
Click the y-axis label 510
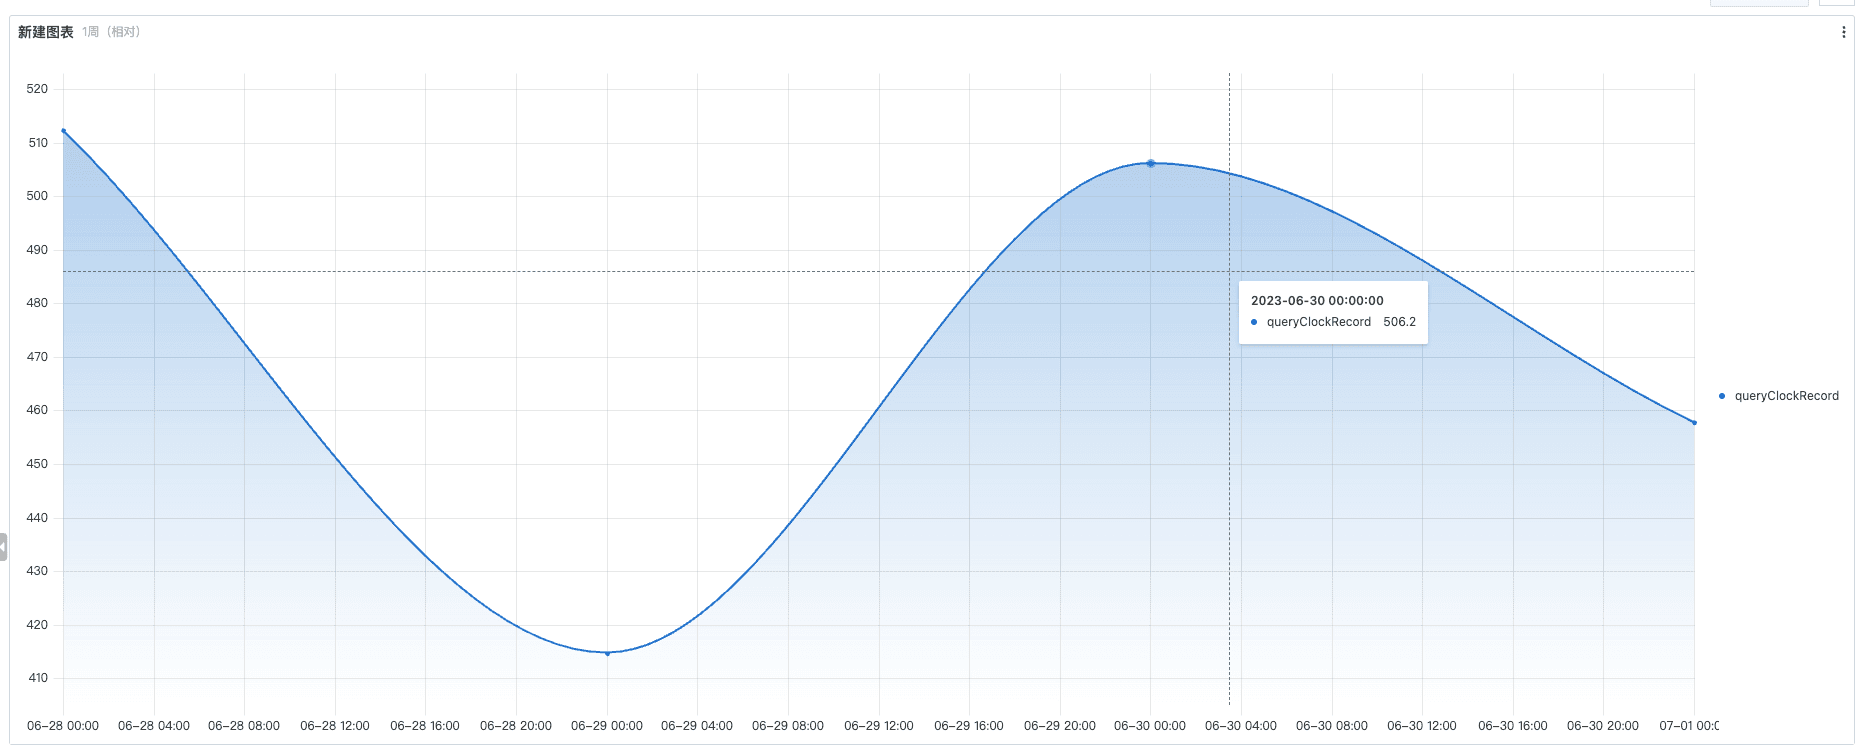click(37, 143)
